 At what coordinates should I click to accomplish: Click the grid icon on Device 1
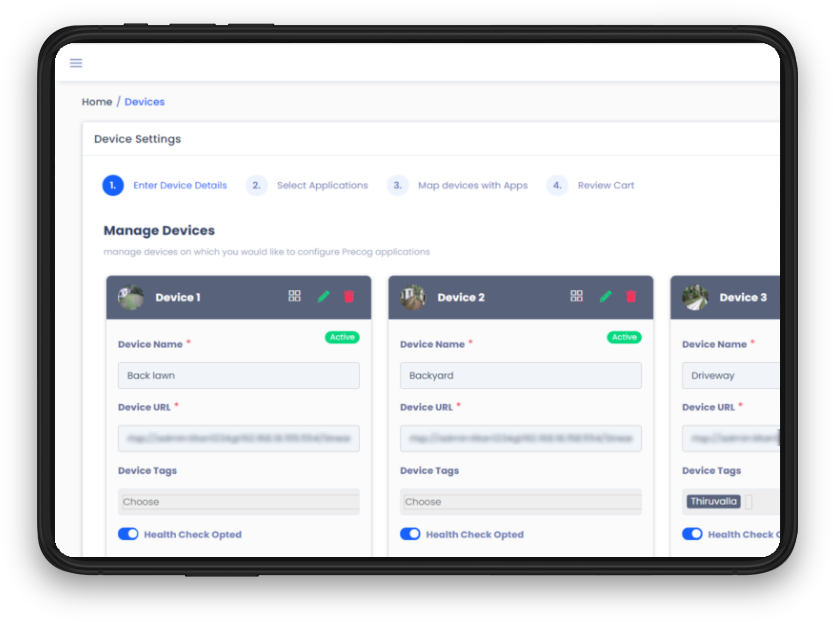294,296
